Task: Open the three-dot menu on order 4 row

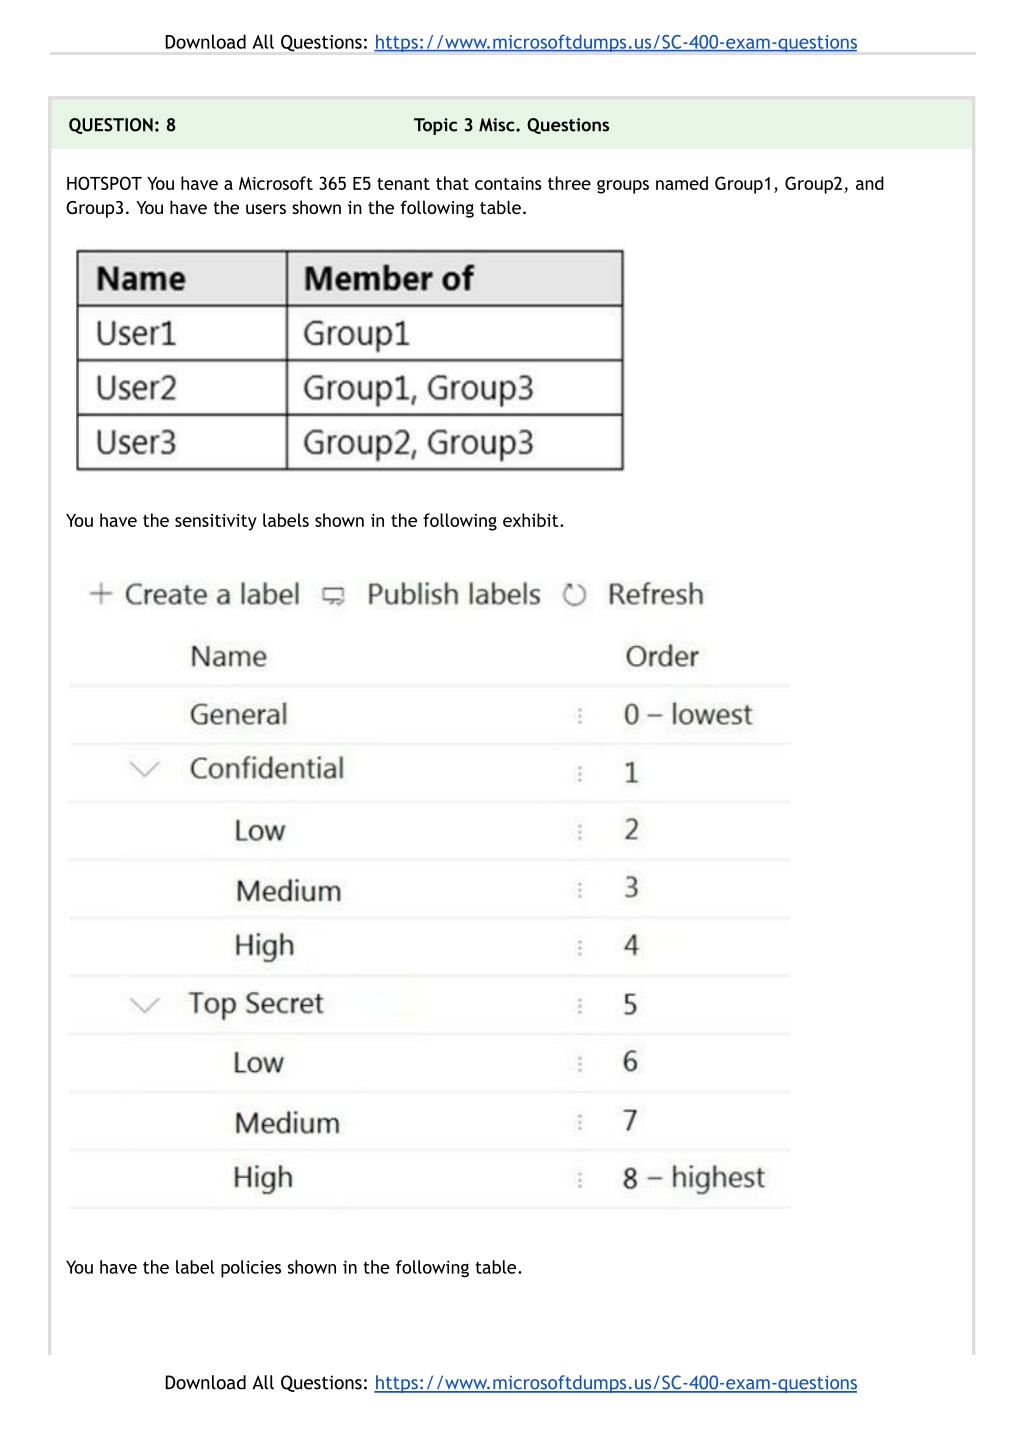Action: point(580,947)
